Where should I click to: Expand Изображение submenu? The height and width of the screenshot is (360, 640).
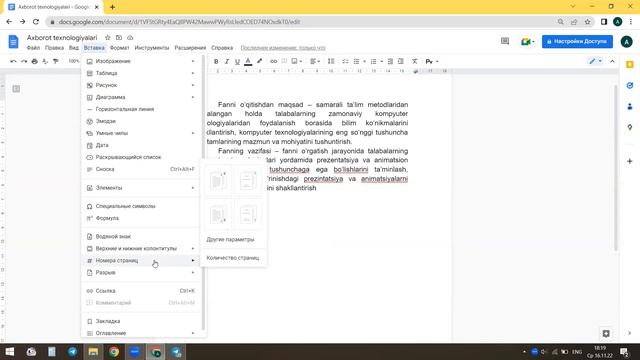[141, 61]
